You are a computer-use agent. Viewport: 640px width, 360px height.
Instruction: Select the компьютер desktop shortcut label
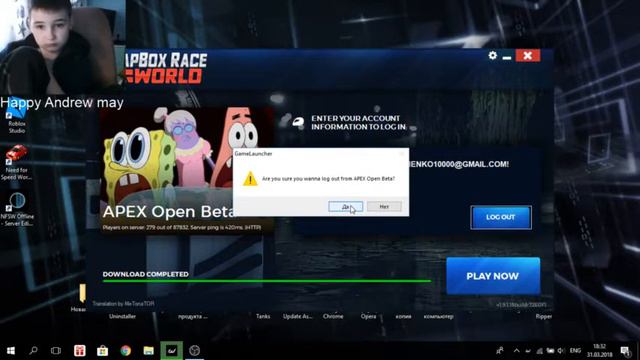click(x=438, y=316)
